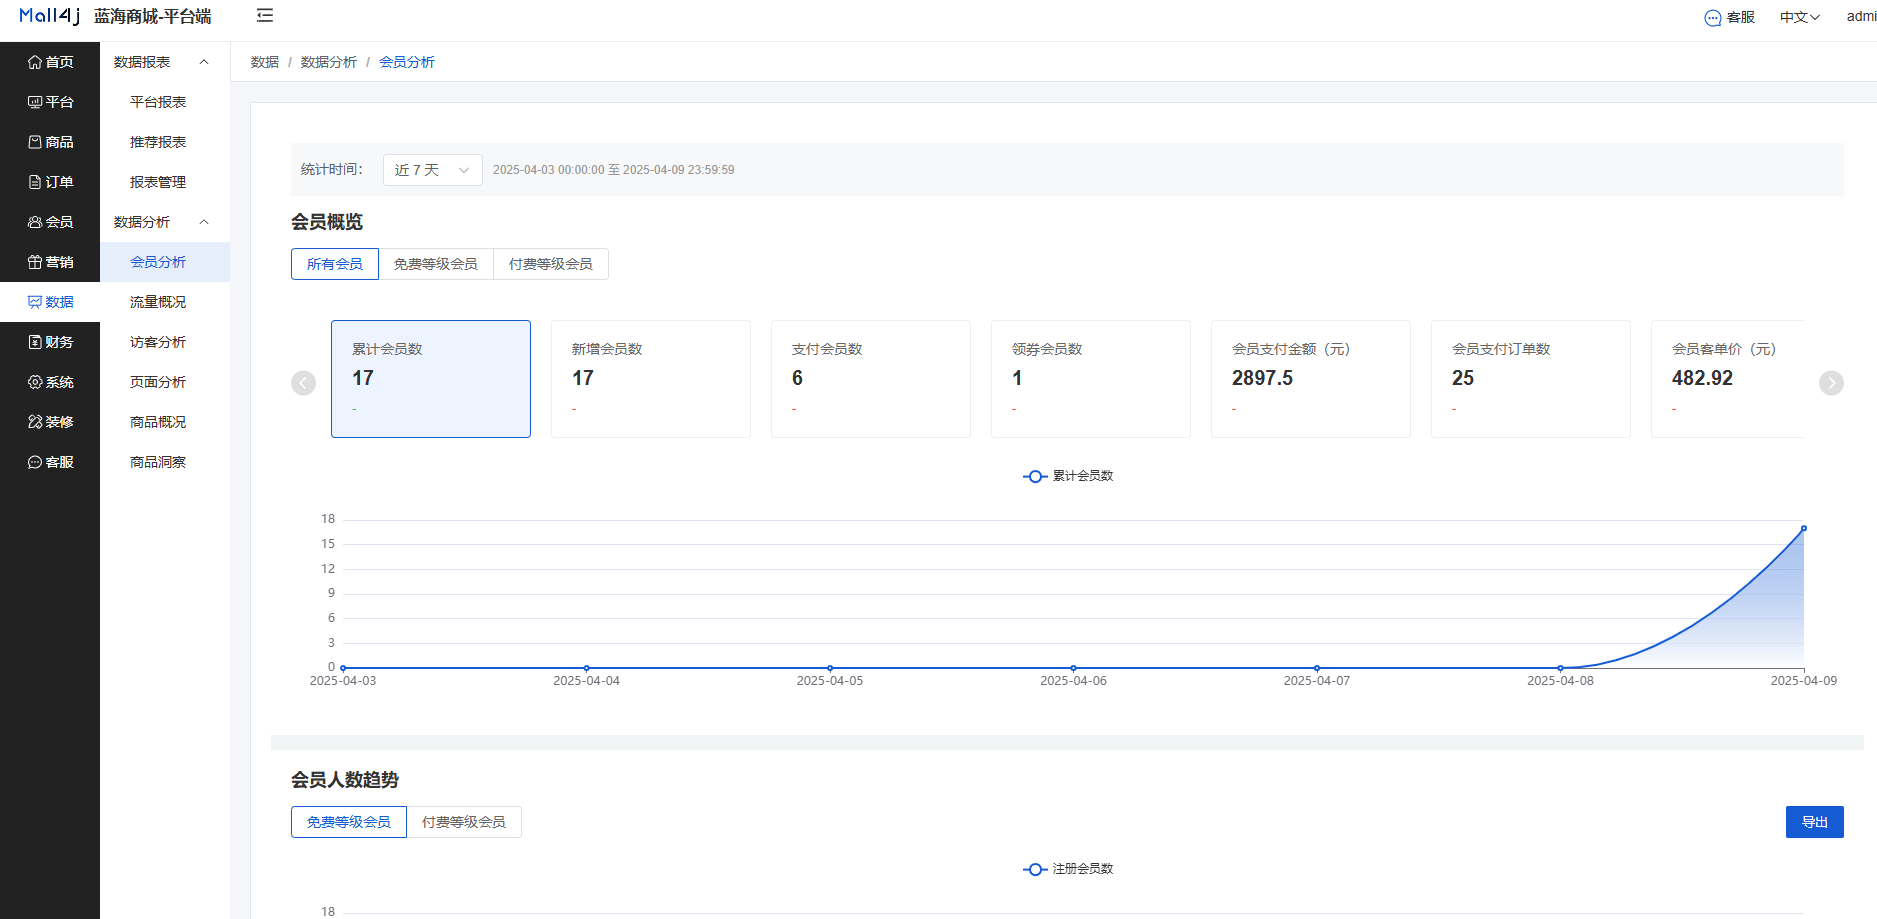Screen dimensions: 1877x919
Task: Click 会员分析 breadcrumb link
Action: [407, 62]
